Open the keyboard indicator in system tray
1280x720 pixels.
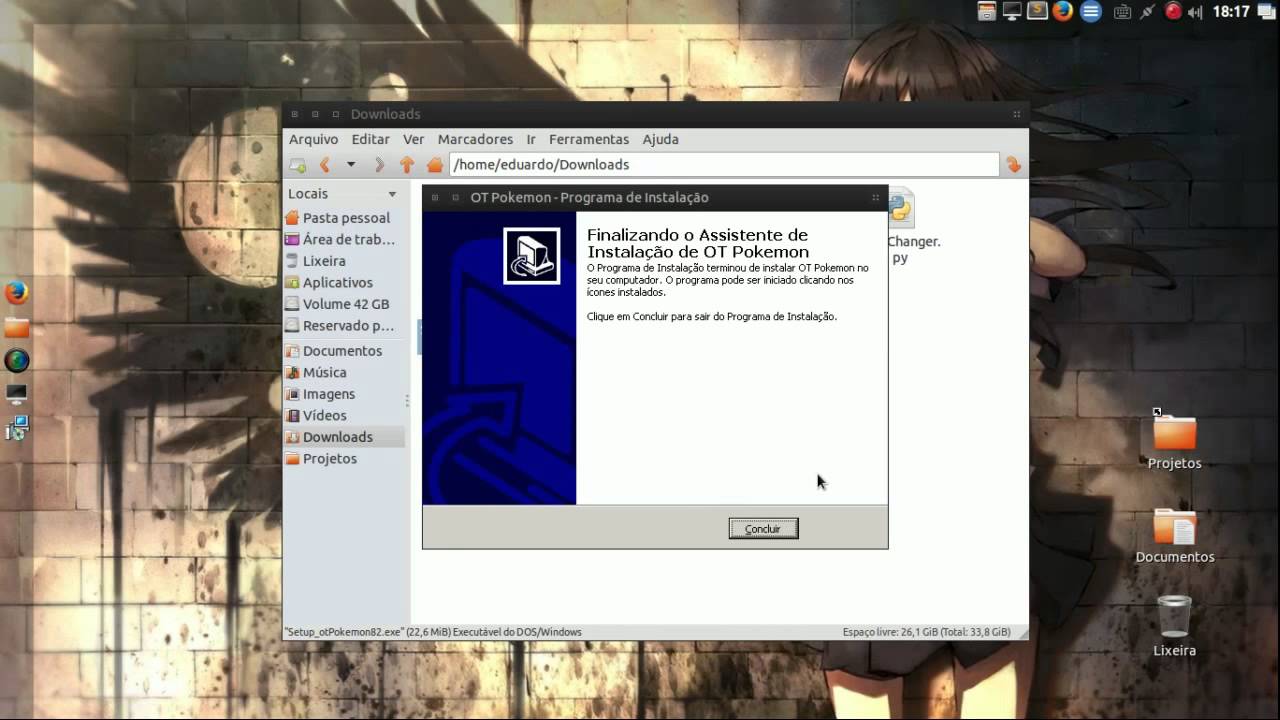(x=1122, y=12)
